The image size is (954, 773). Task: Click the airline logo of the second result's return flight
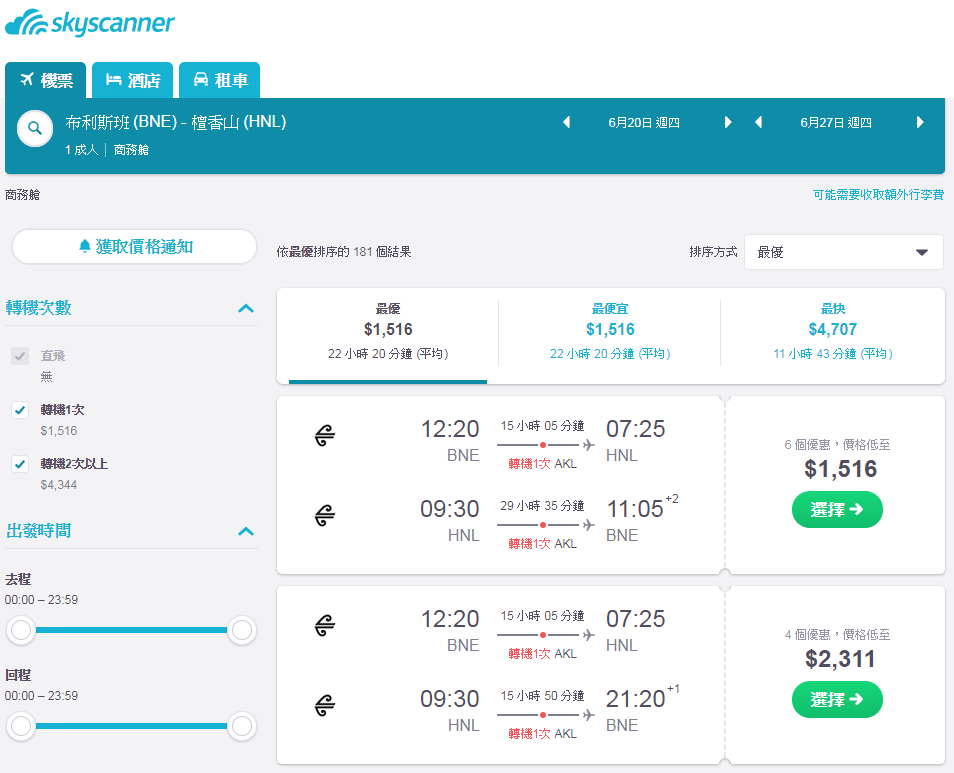pyautogui.click(x=325, y=705)
